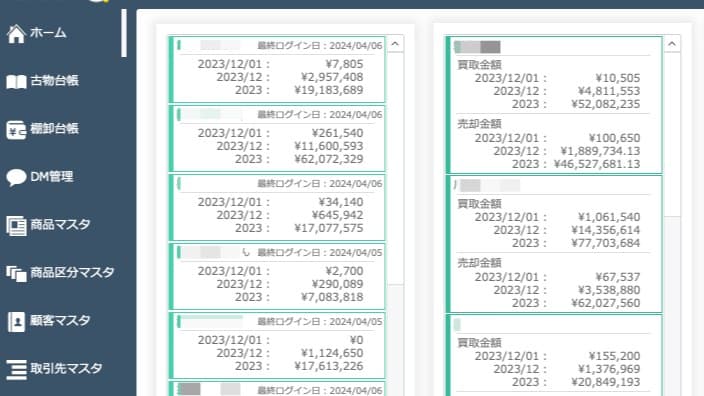
Task: Select the amount ¥62,027,560
Action: (x=606, y=304)
